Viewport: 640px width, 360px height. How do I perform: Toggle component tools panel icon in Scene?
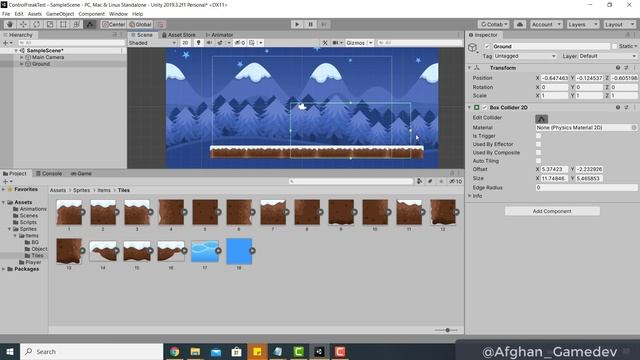pyautogui.click(x=325, y=43)
